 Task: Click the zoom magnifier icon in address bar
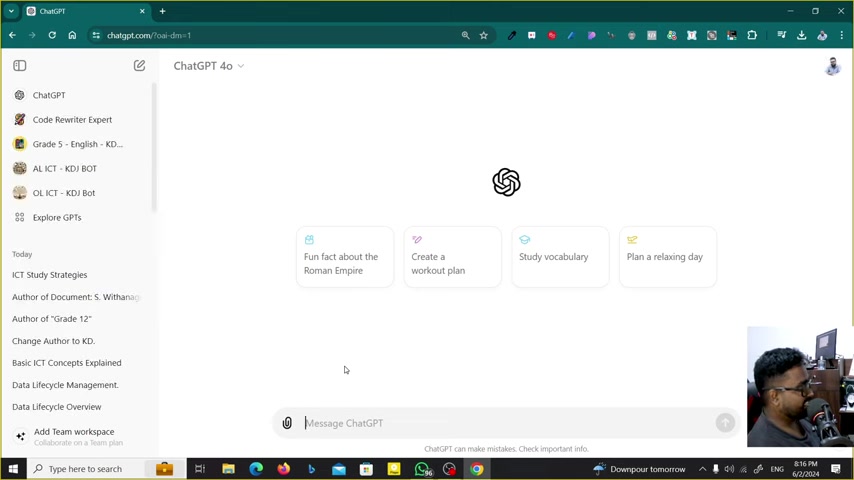(466, 35)
